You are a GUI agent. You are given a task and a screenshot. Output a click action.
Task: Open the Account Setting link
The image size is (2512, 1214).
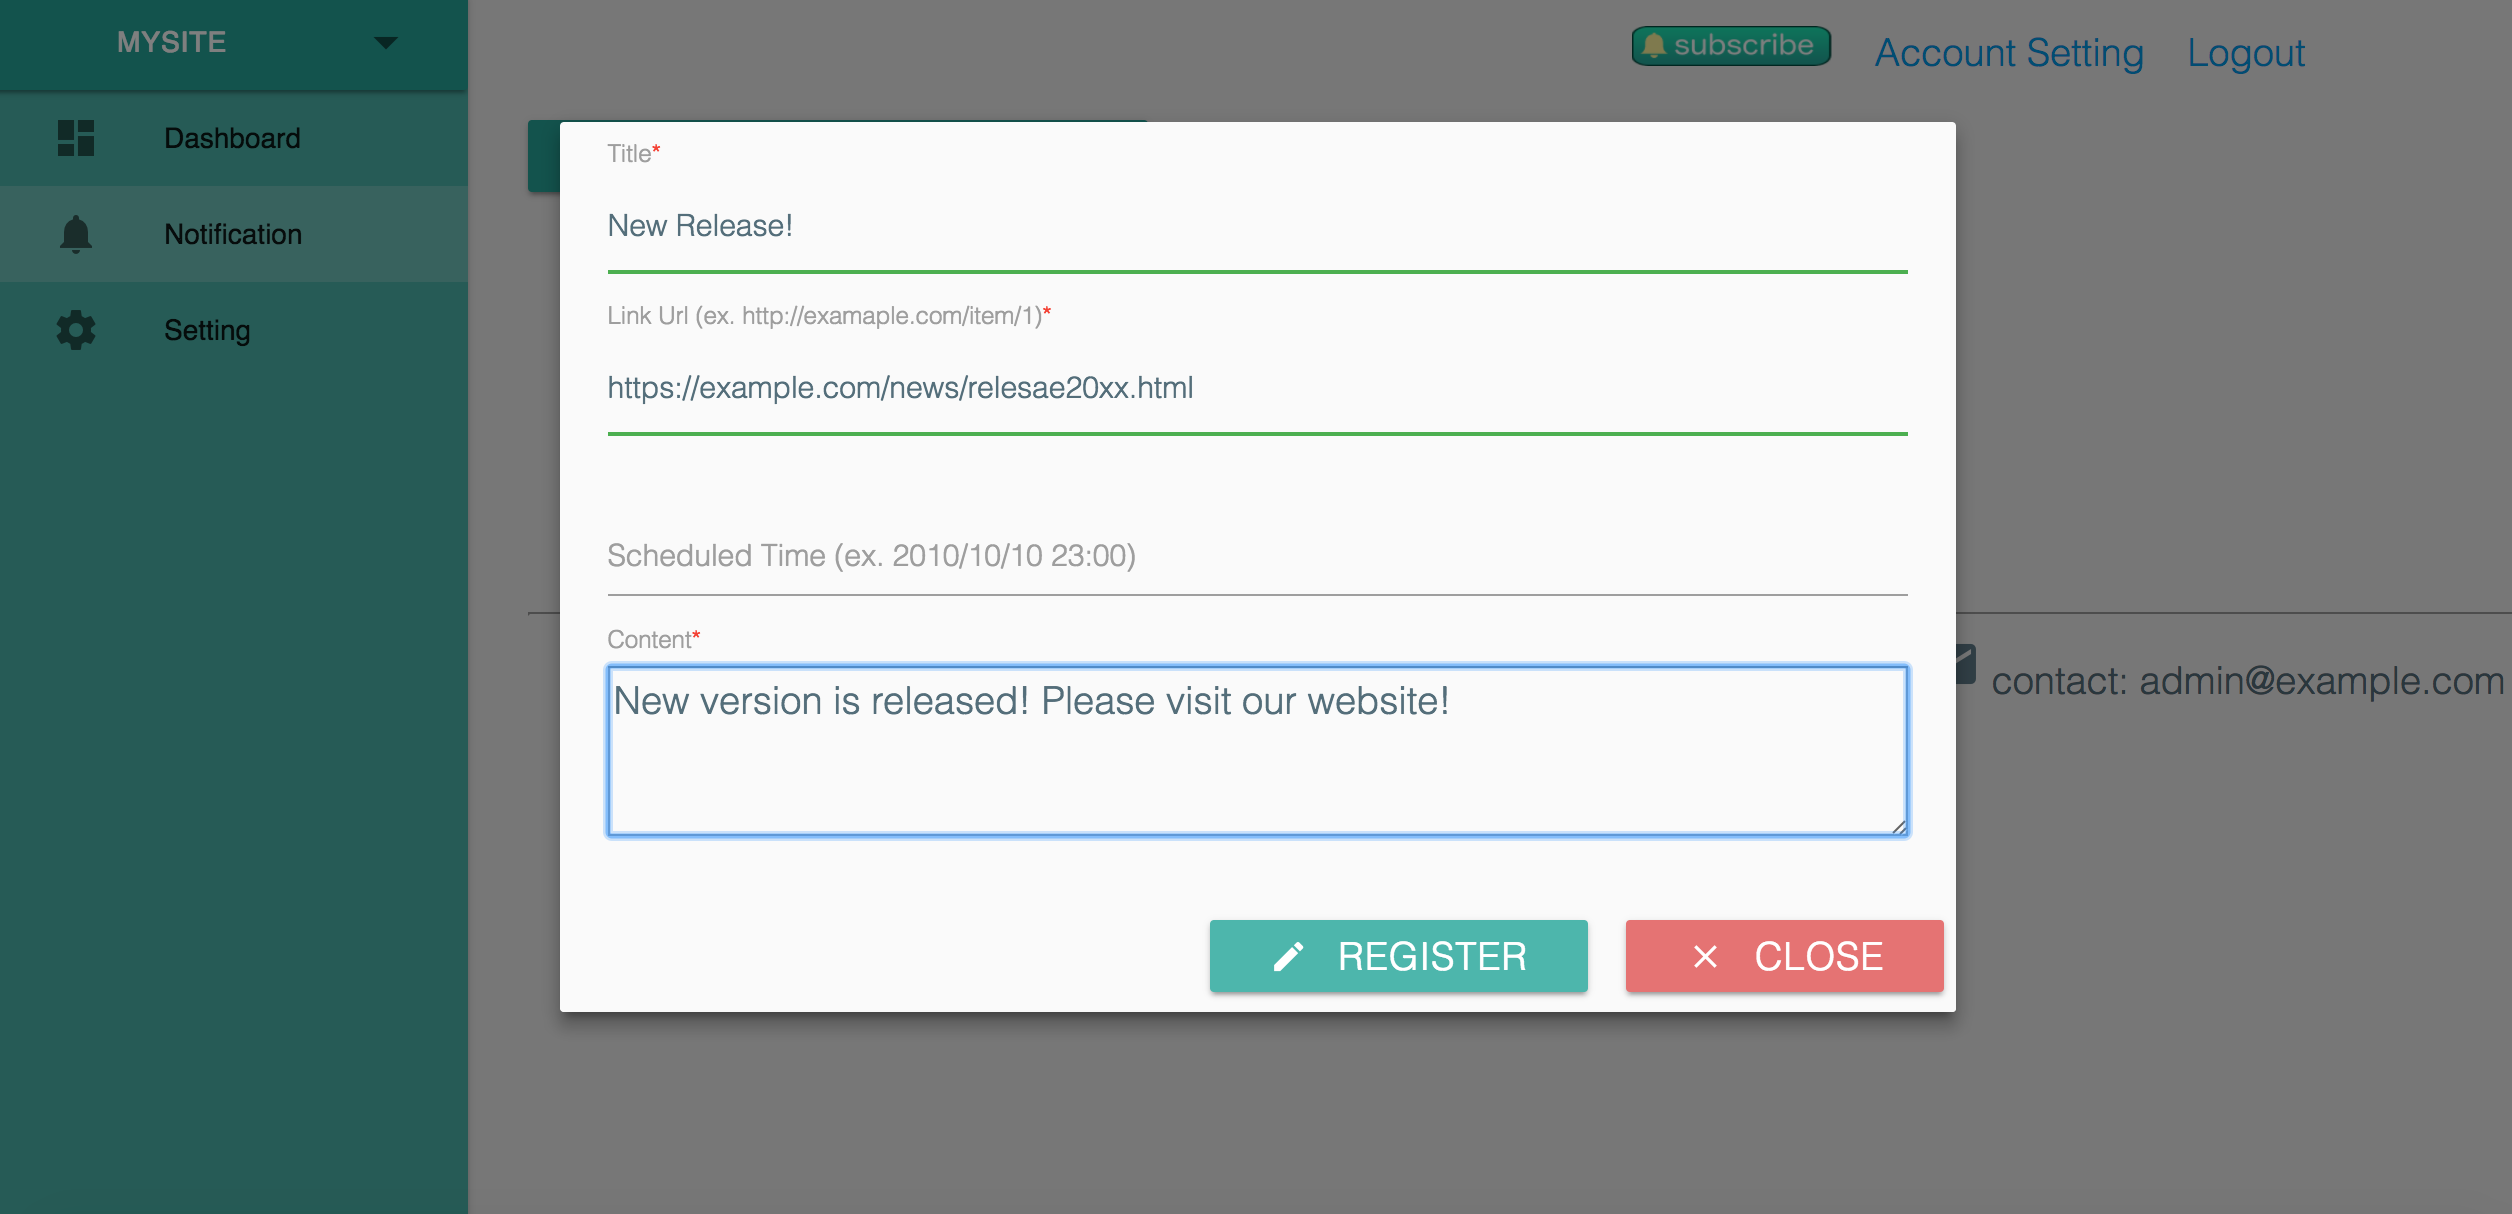click(2009, 53)
